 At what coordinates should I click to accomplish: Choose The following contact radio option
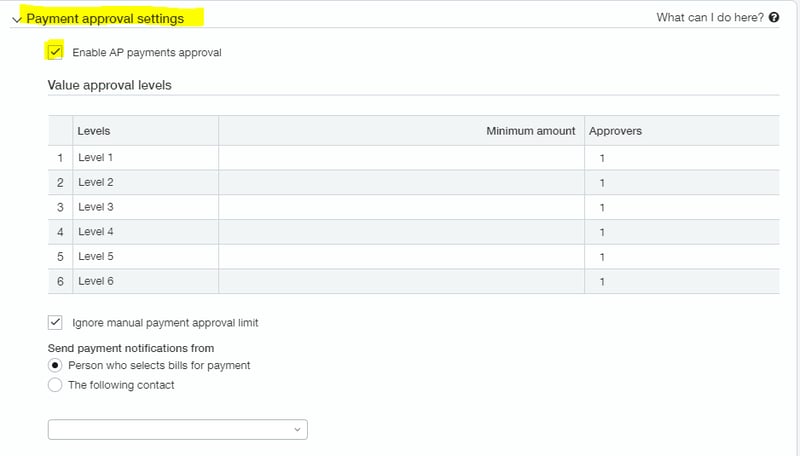pos(56,385)
